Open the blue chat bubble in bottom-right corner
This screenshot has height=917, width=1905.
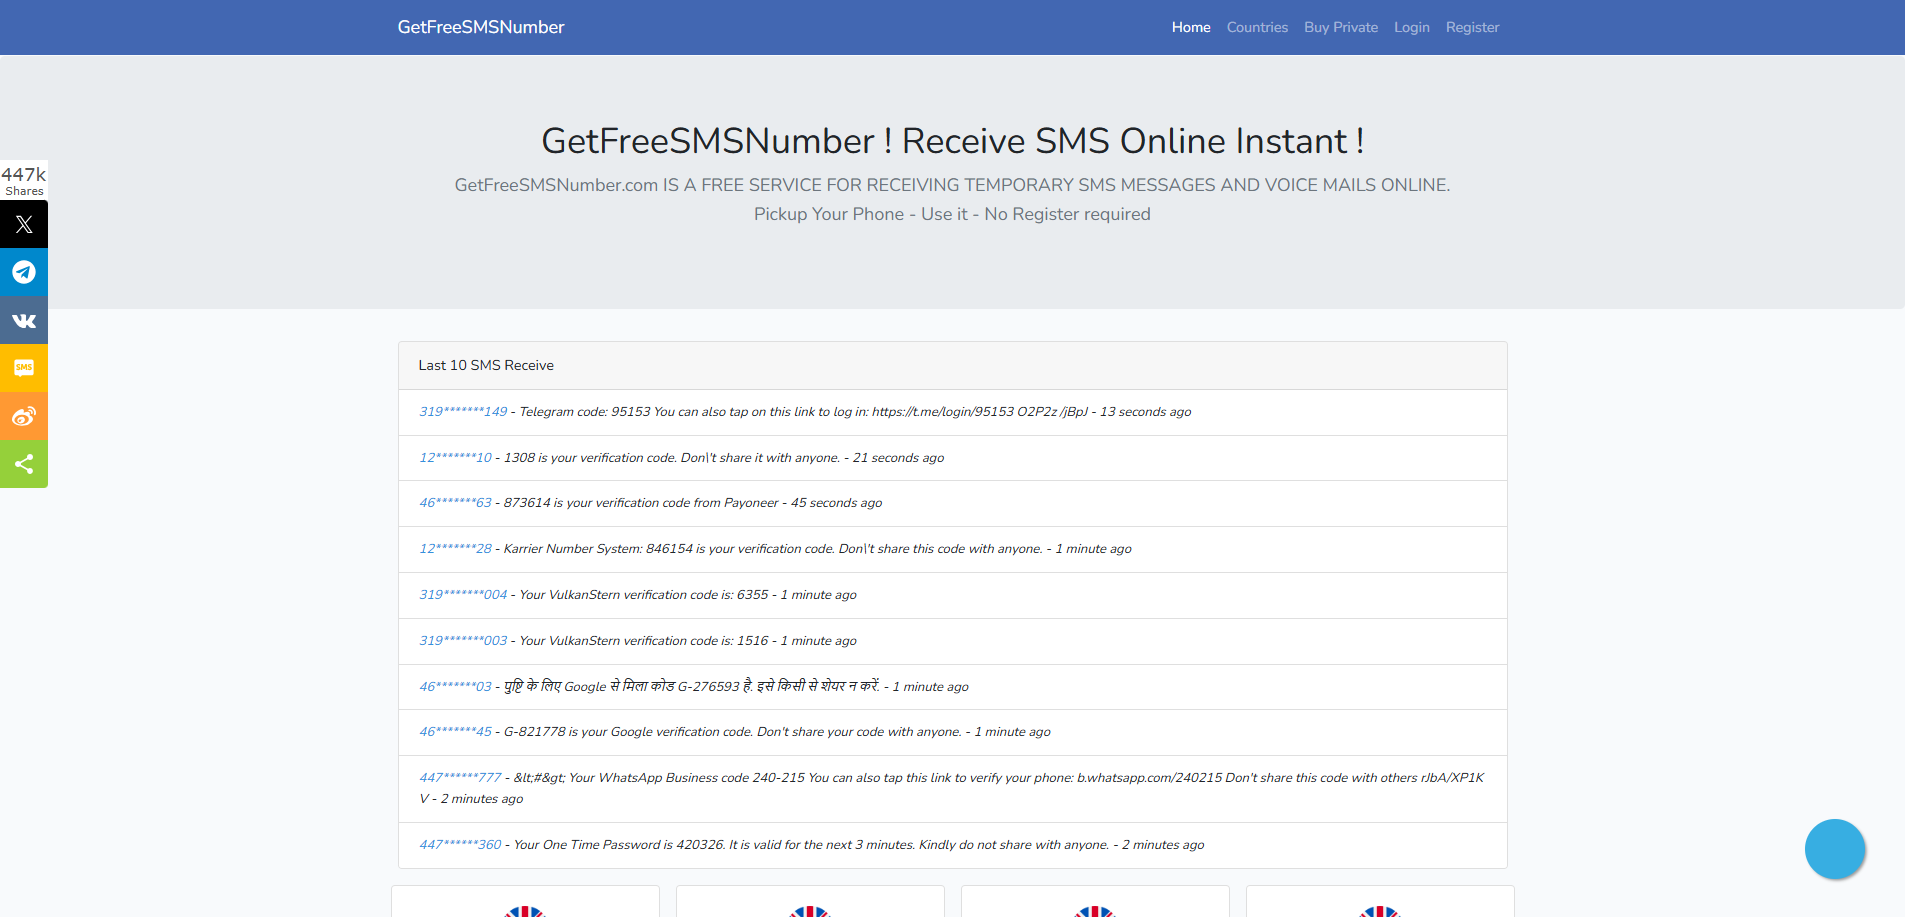1834,848
